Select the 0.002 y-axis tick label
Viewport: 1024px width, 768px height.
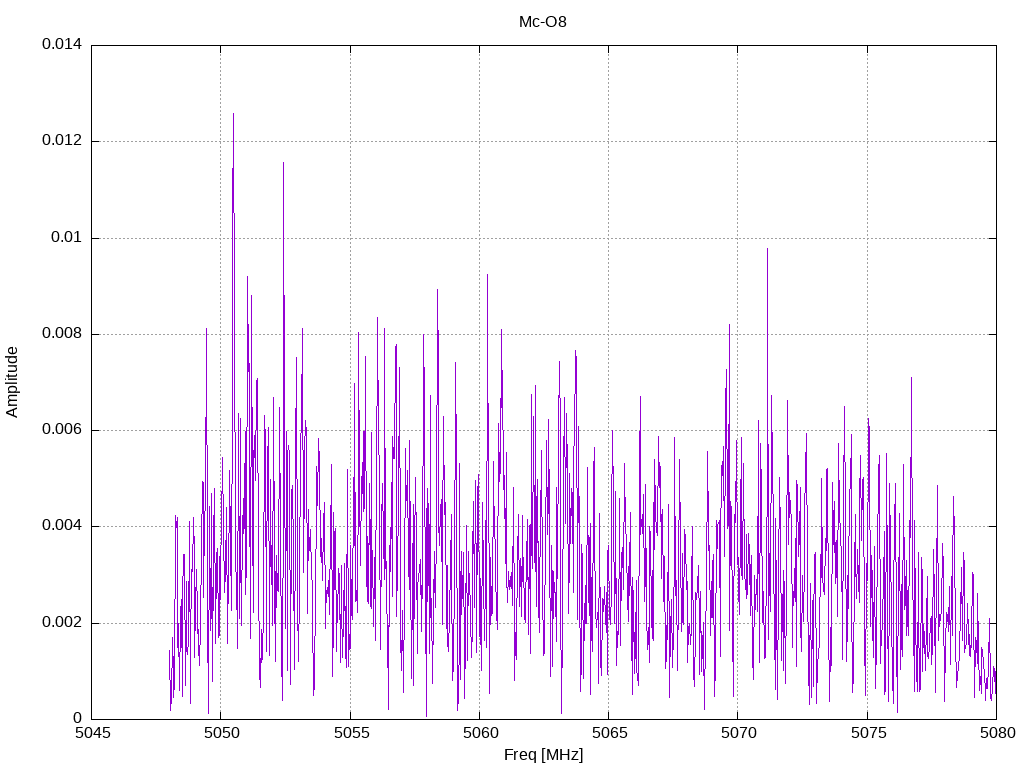coord(61,623)
